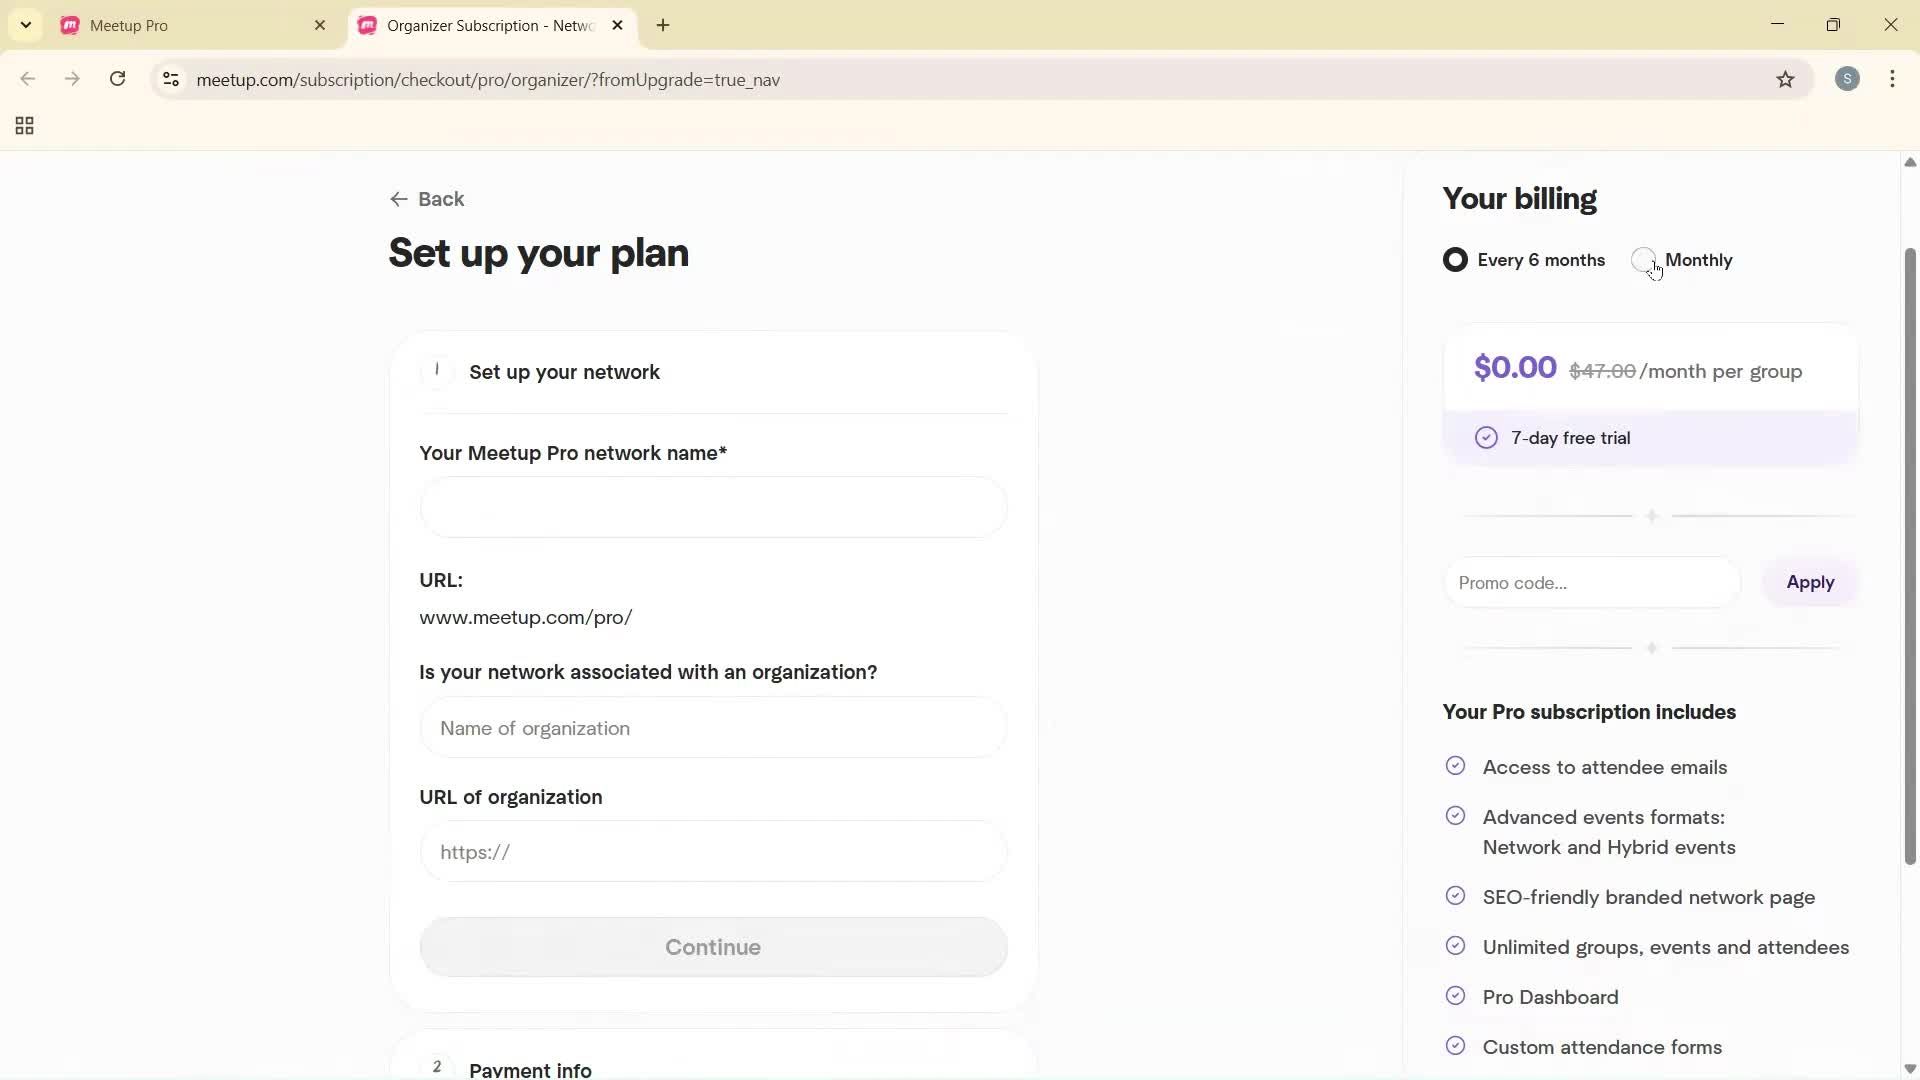Expand Set up your network section

point(564,372)
